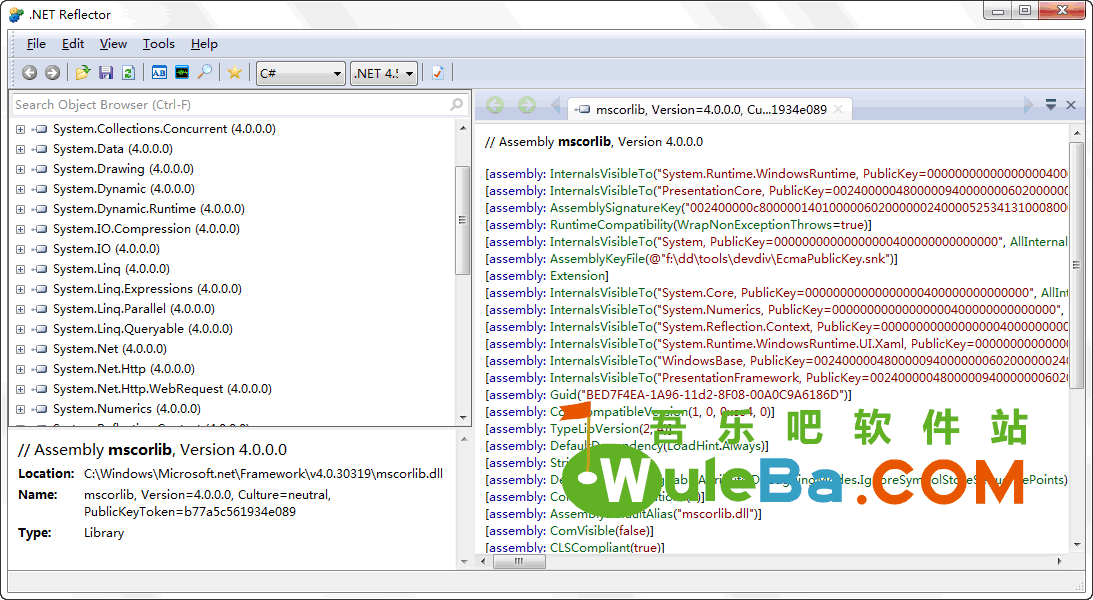The image size is (1093, 600).
Task: Click the object browser scrollbar down arrow
Action: [463, 418]
